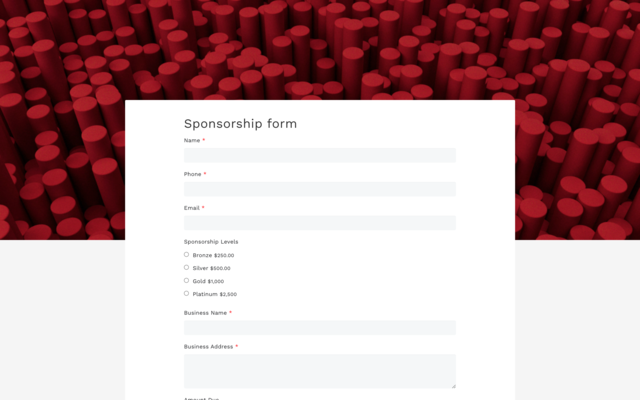Click the 'Business Name' field label
Screen dimensions: 640x400
[x=205, y=313]
